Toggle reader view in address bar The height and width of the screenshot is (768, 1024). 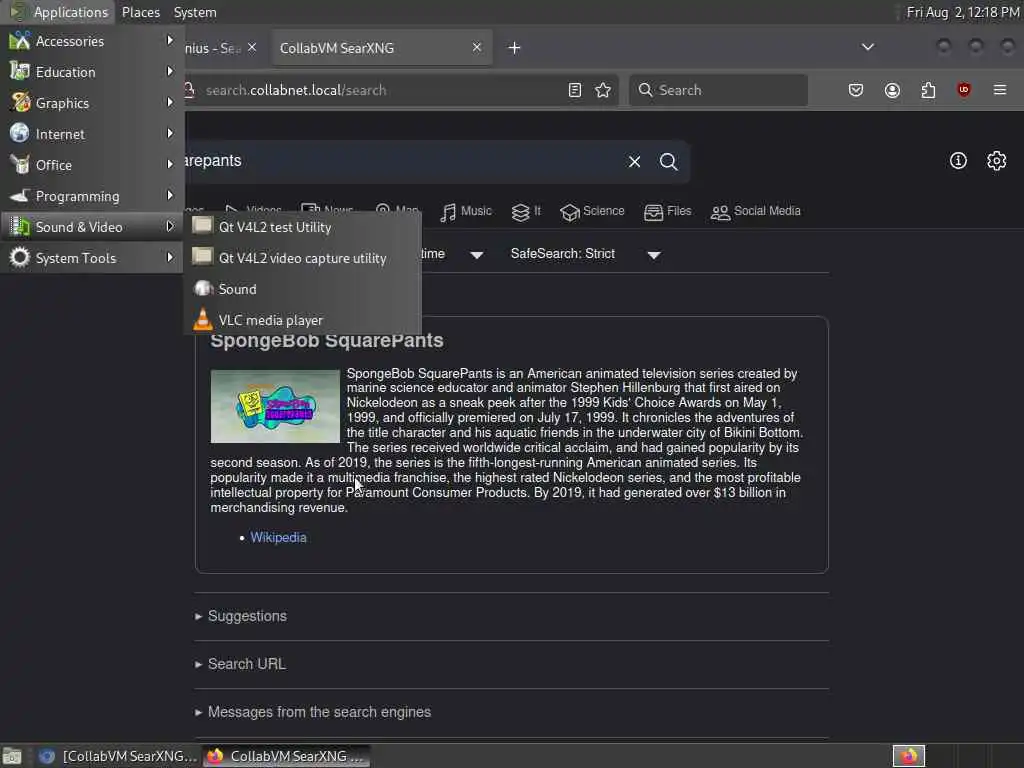click(x=574, y=90)
